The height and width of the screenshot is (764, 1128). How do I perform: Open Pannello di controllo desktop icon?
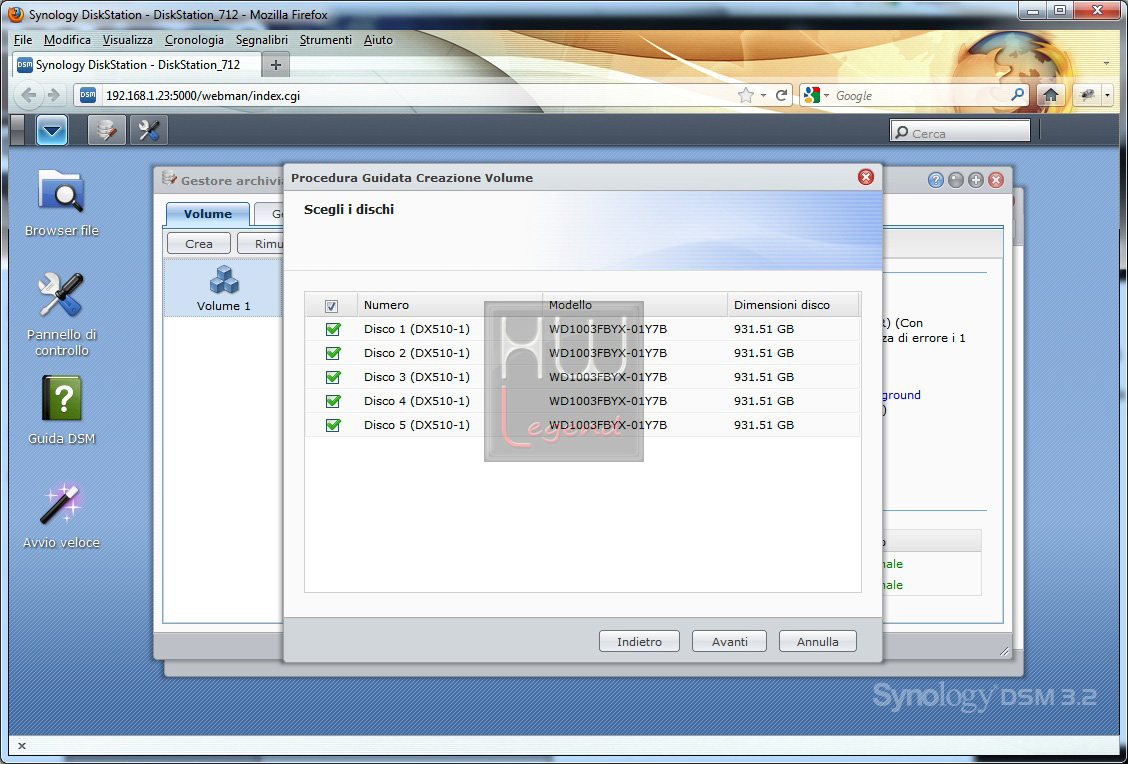pos(61,295)
